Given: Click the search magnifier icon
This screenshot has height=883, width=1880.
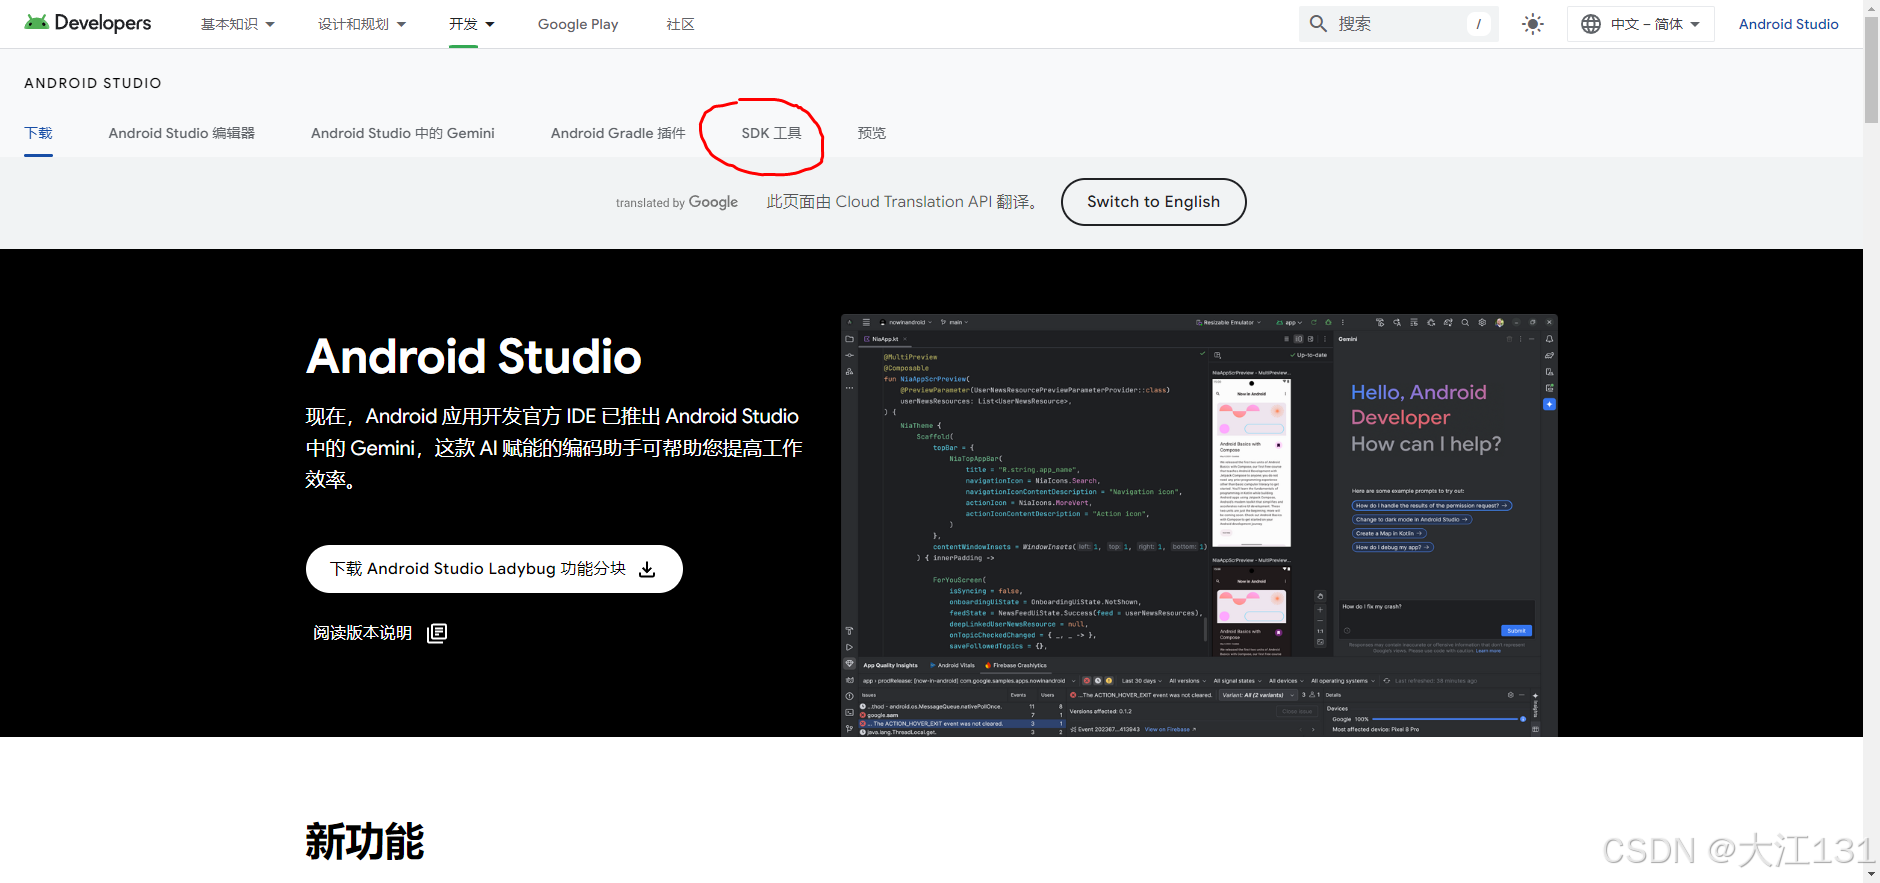Looking at the screenshot, I should tap(1318, 24).
